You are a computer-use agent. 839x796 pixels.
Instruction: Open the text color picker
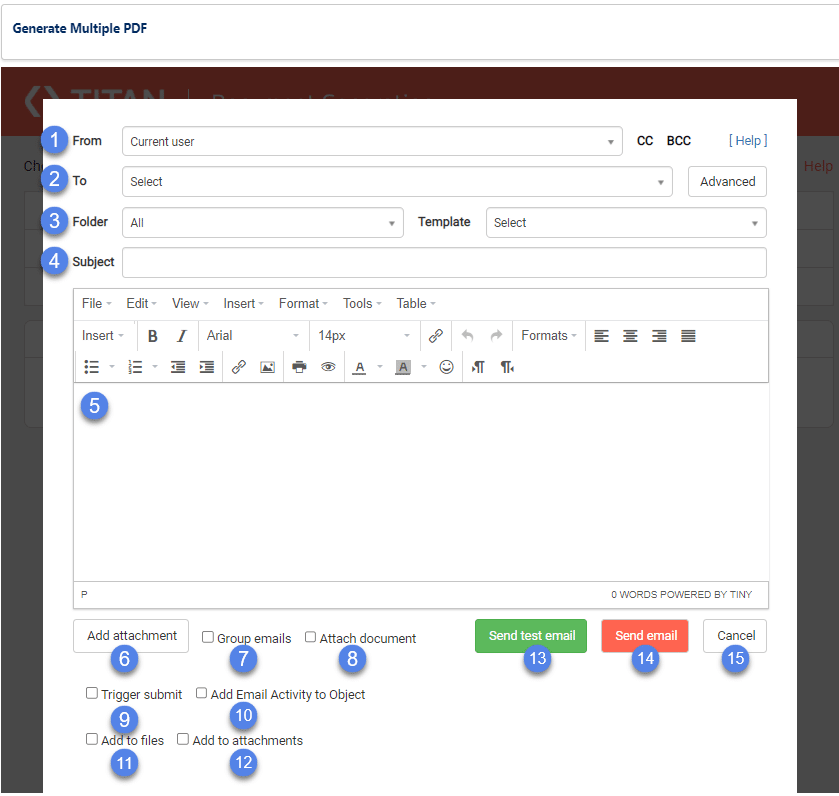pyautogui.click(x=360, y=367)
